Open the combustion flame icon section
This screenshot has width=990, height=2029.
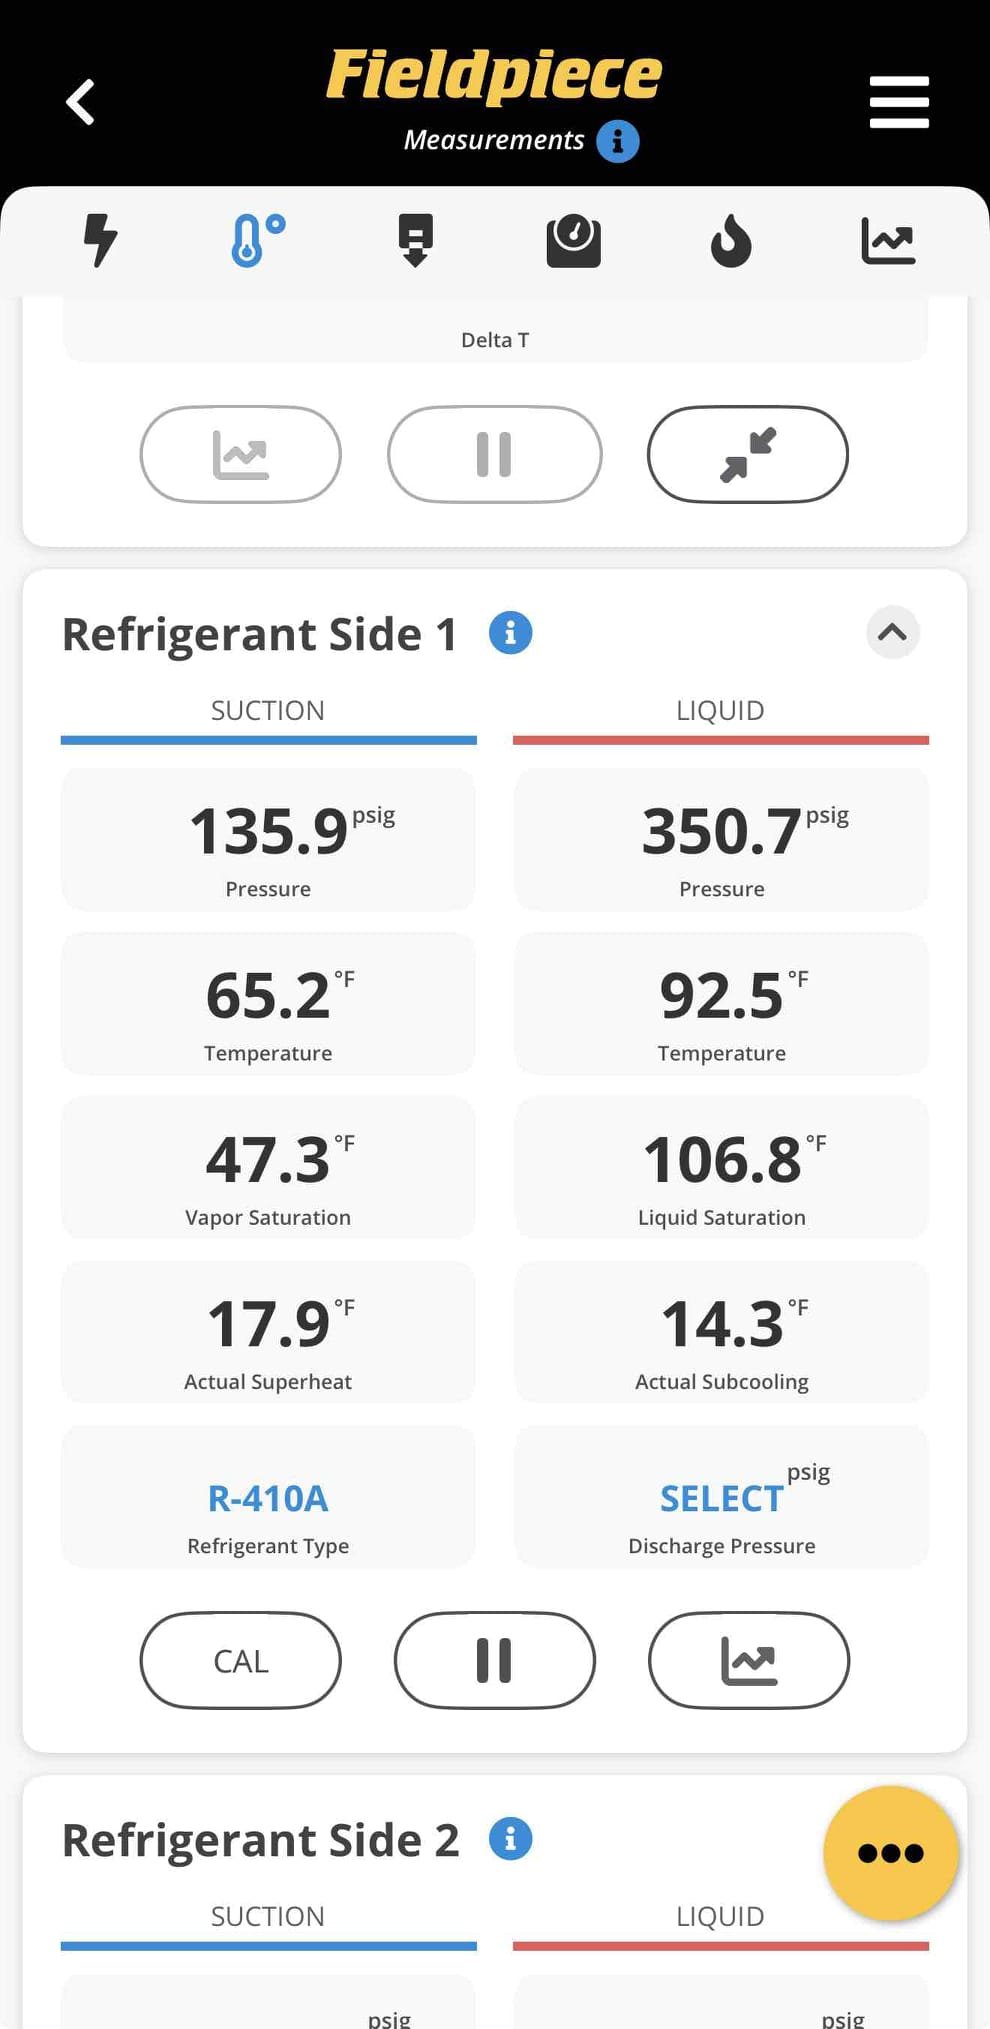pyautogui.click(x=731, y=241)
